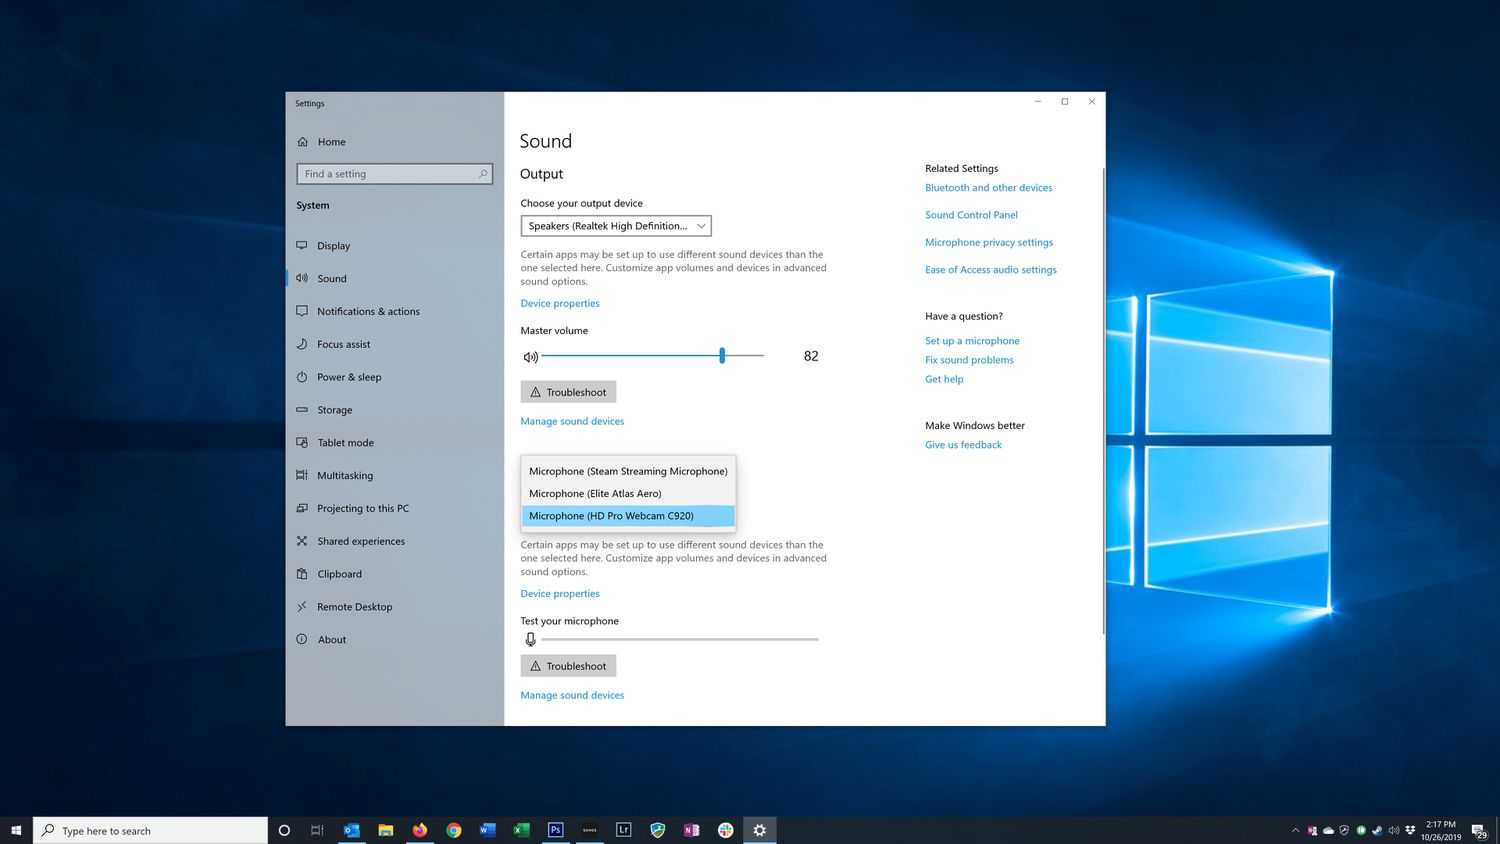The image size is (1500, 844).
Task: Click the Home icon in Settings sidebar
Action: (303, 142)
